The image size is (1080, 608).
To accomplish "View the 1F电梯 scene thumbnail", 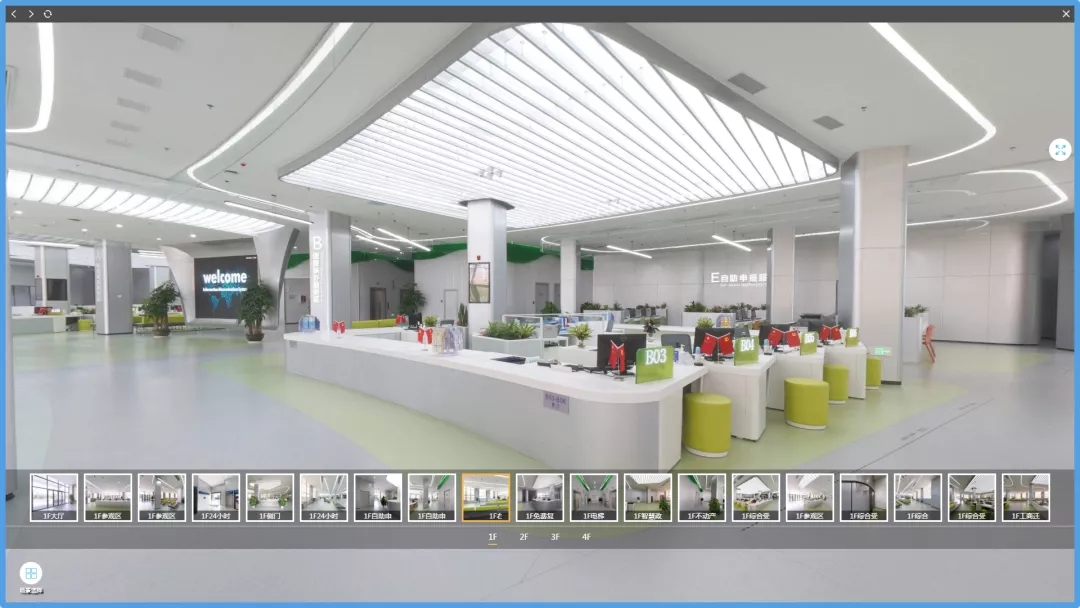I will coord(594,497).
